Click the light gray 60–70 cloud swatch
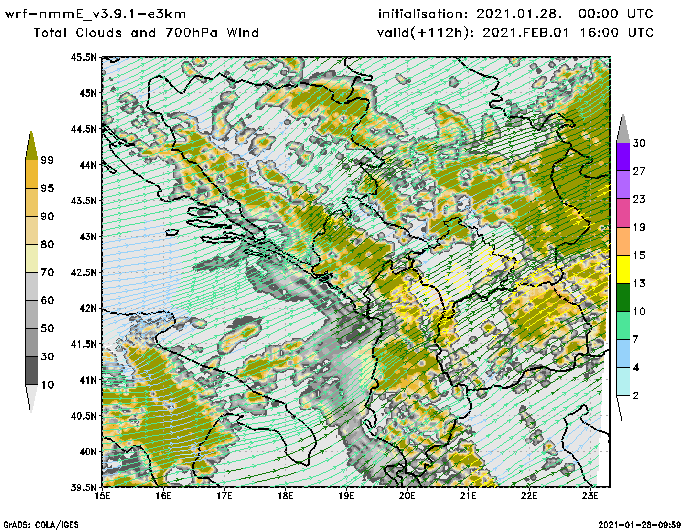Image resolution: width=700 pixels, height=530 pixels. point(31,287)
